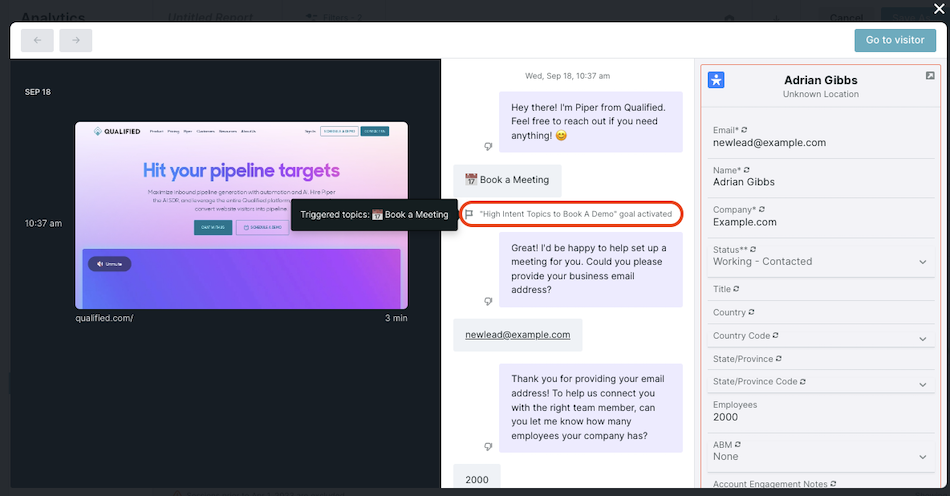Image resolution: width=950 pixels, height=496 pixels.
Task: Thumbs down the Piper greeting message
Action: pyautogui.click(x=488, y=147)
